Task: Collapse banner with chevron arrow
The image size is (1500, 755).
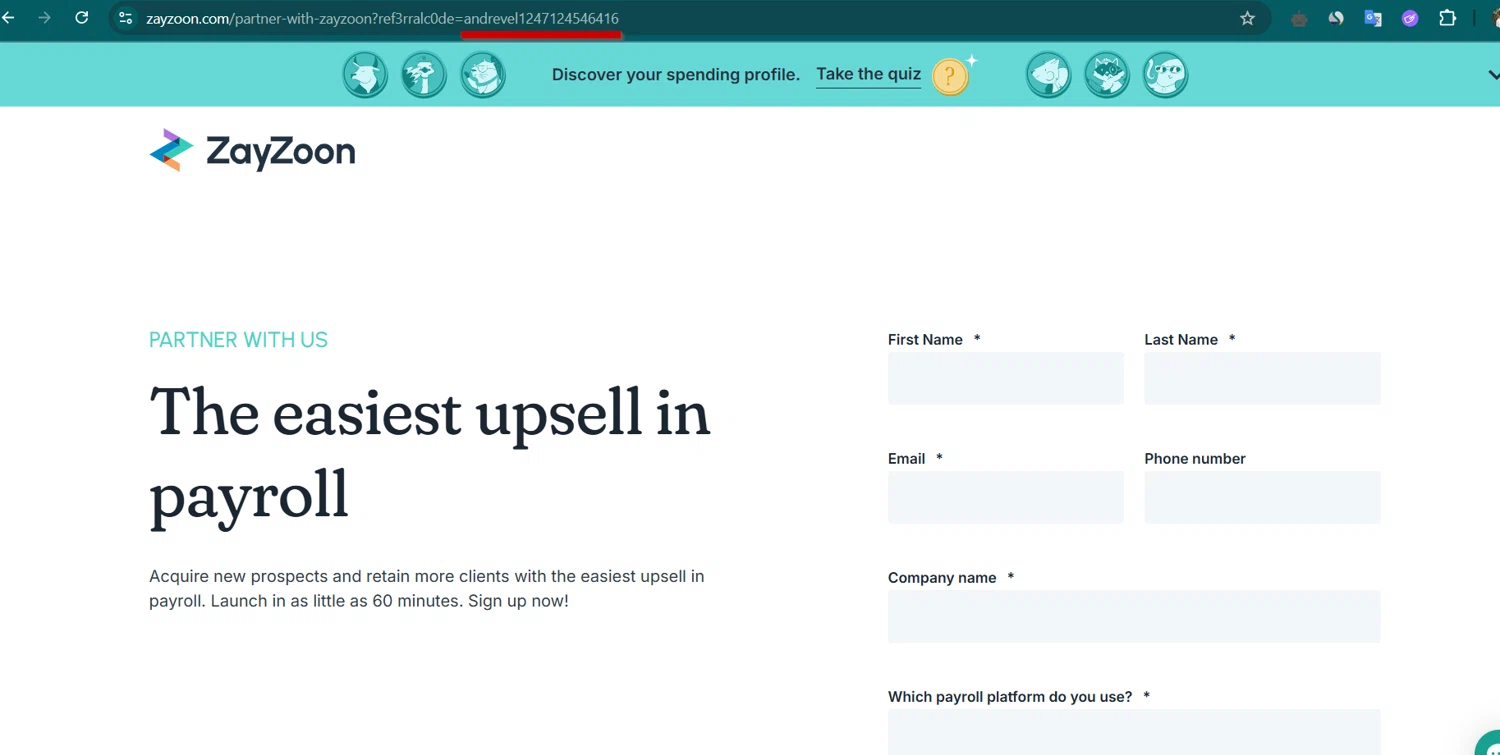Action: pyautogui.click(x=1493, y=75)
